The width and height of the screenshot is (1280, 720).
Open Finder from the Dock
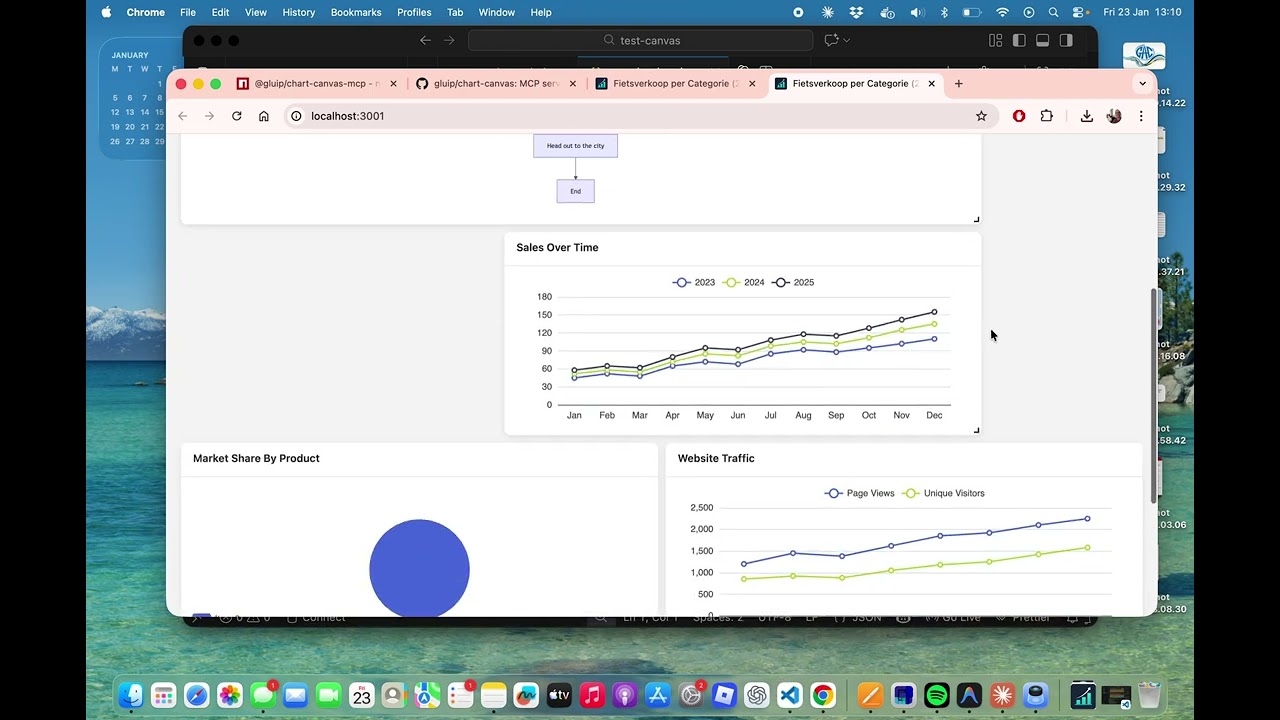[x=131, y=695]
